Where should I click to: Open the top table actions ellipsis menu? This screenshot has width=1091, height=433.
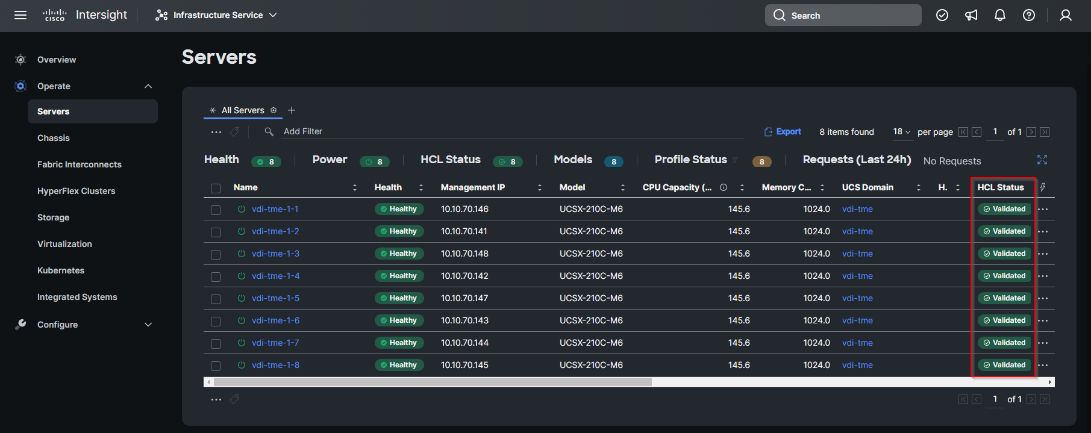point(216,131)
